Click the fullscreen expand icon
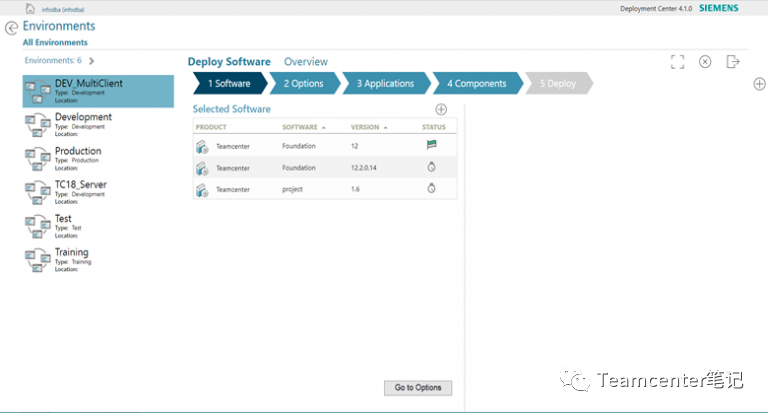 (677, 62)
